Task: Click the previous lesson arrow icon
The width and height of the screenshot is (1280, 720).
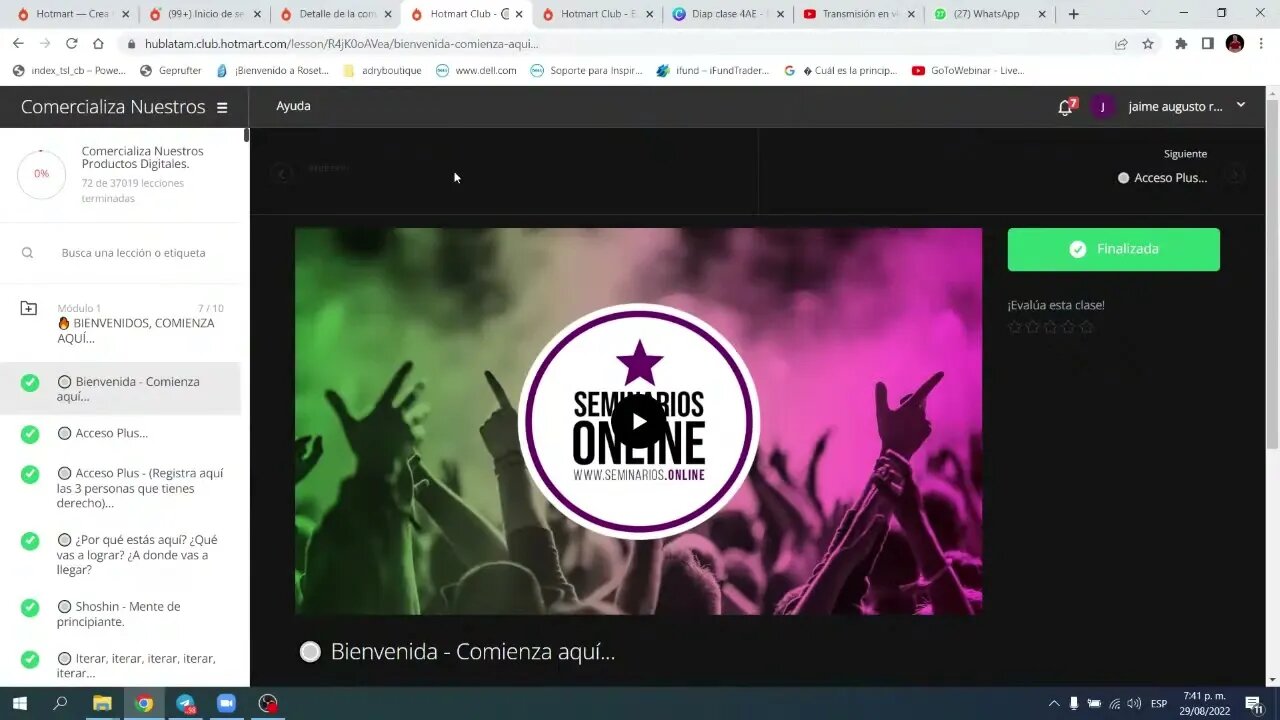Action: coord(282,174)
